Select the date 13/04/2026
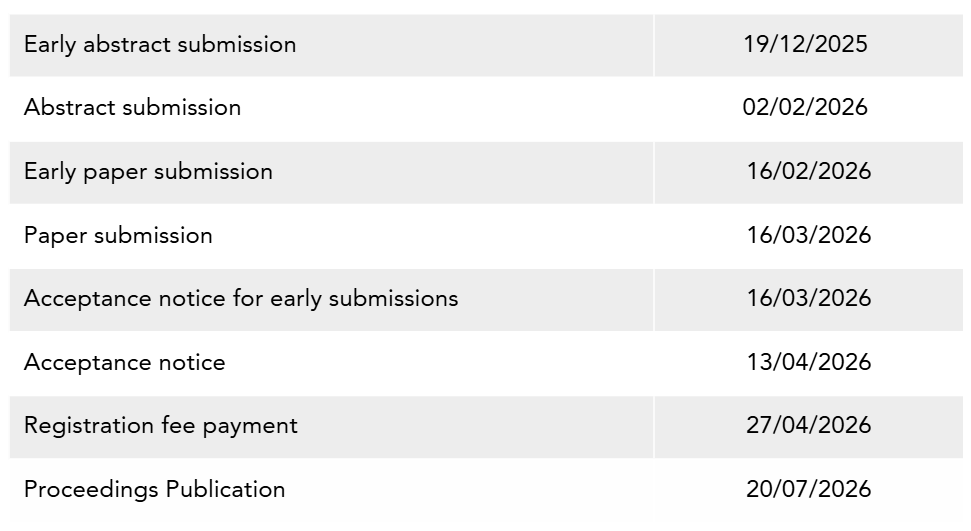Screen dimensions: 971x531 point(809,363)
